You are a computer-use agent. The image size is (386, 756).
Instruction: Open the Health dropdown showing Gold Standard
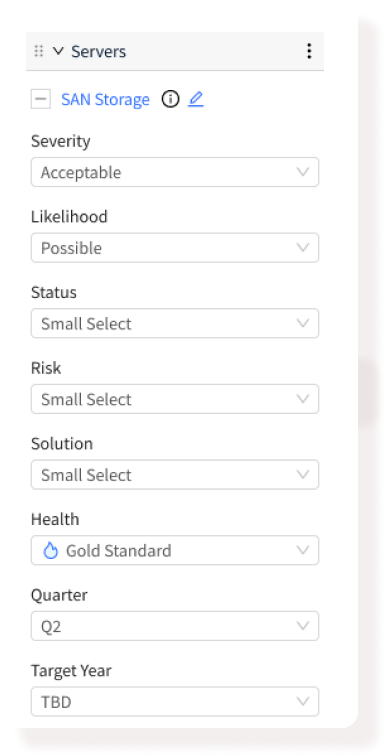pos(175,550)
